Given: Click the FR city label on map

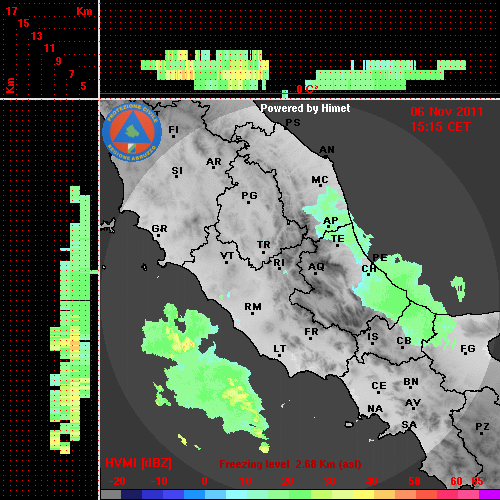Looking at the screenshot, I should [x=311, y=332].
